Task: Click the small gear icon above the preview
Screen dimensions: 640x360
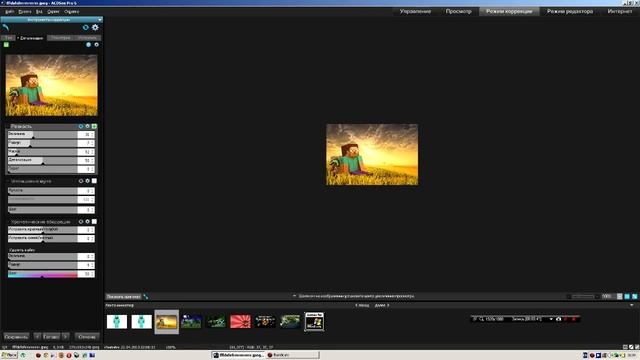Action: point(97,44)
